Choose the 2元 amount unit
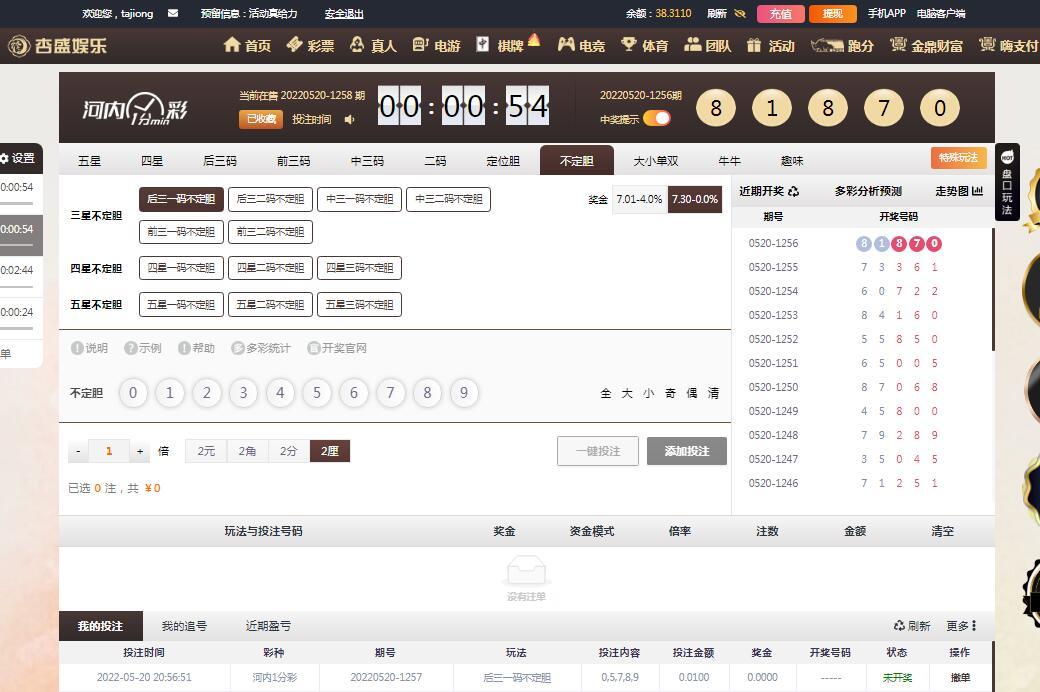 point(206,450)
